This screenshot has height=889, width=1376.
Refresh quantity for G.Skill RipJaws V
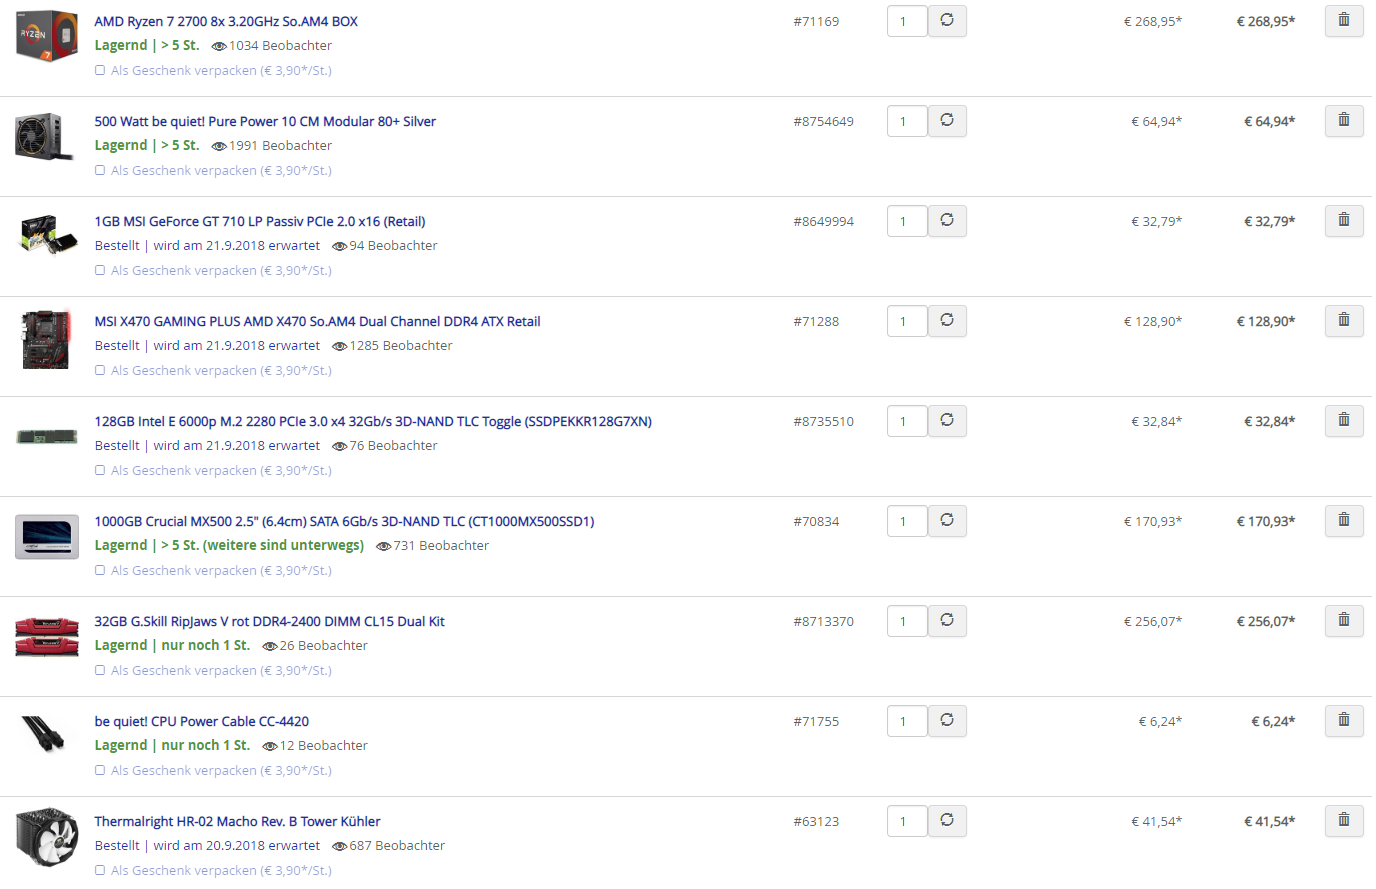click(947, 621)
